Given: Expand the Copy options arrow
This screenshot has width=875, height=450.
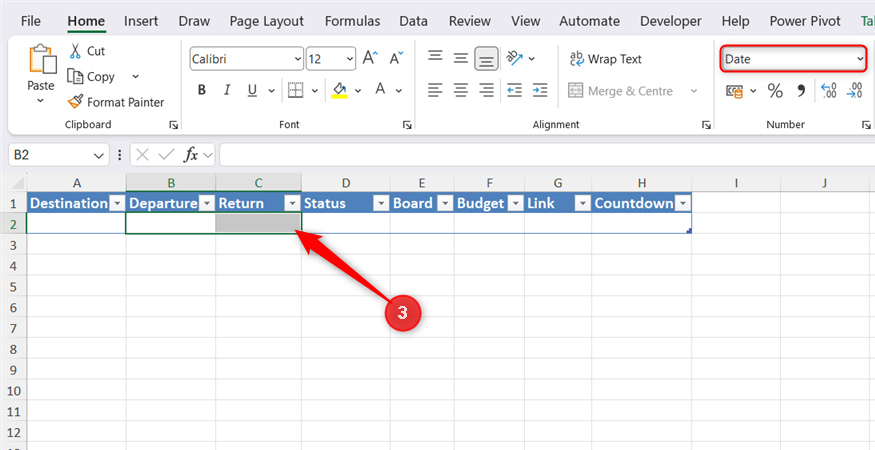Looking at the screenshot, I should [x=136, y=76].
